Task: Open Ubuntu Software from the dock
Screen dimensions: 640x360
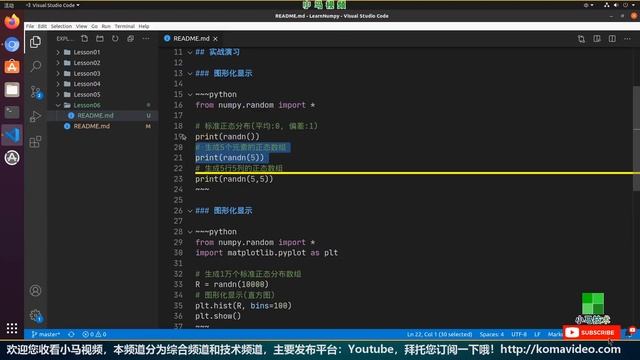Action: point(12,67)
